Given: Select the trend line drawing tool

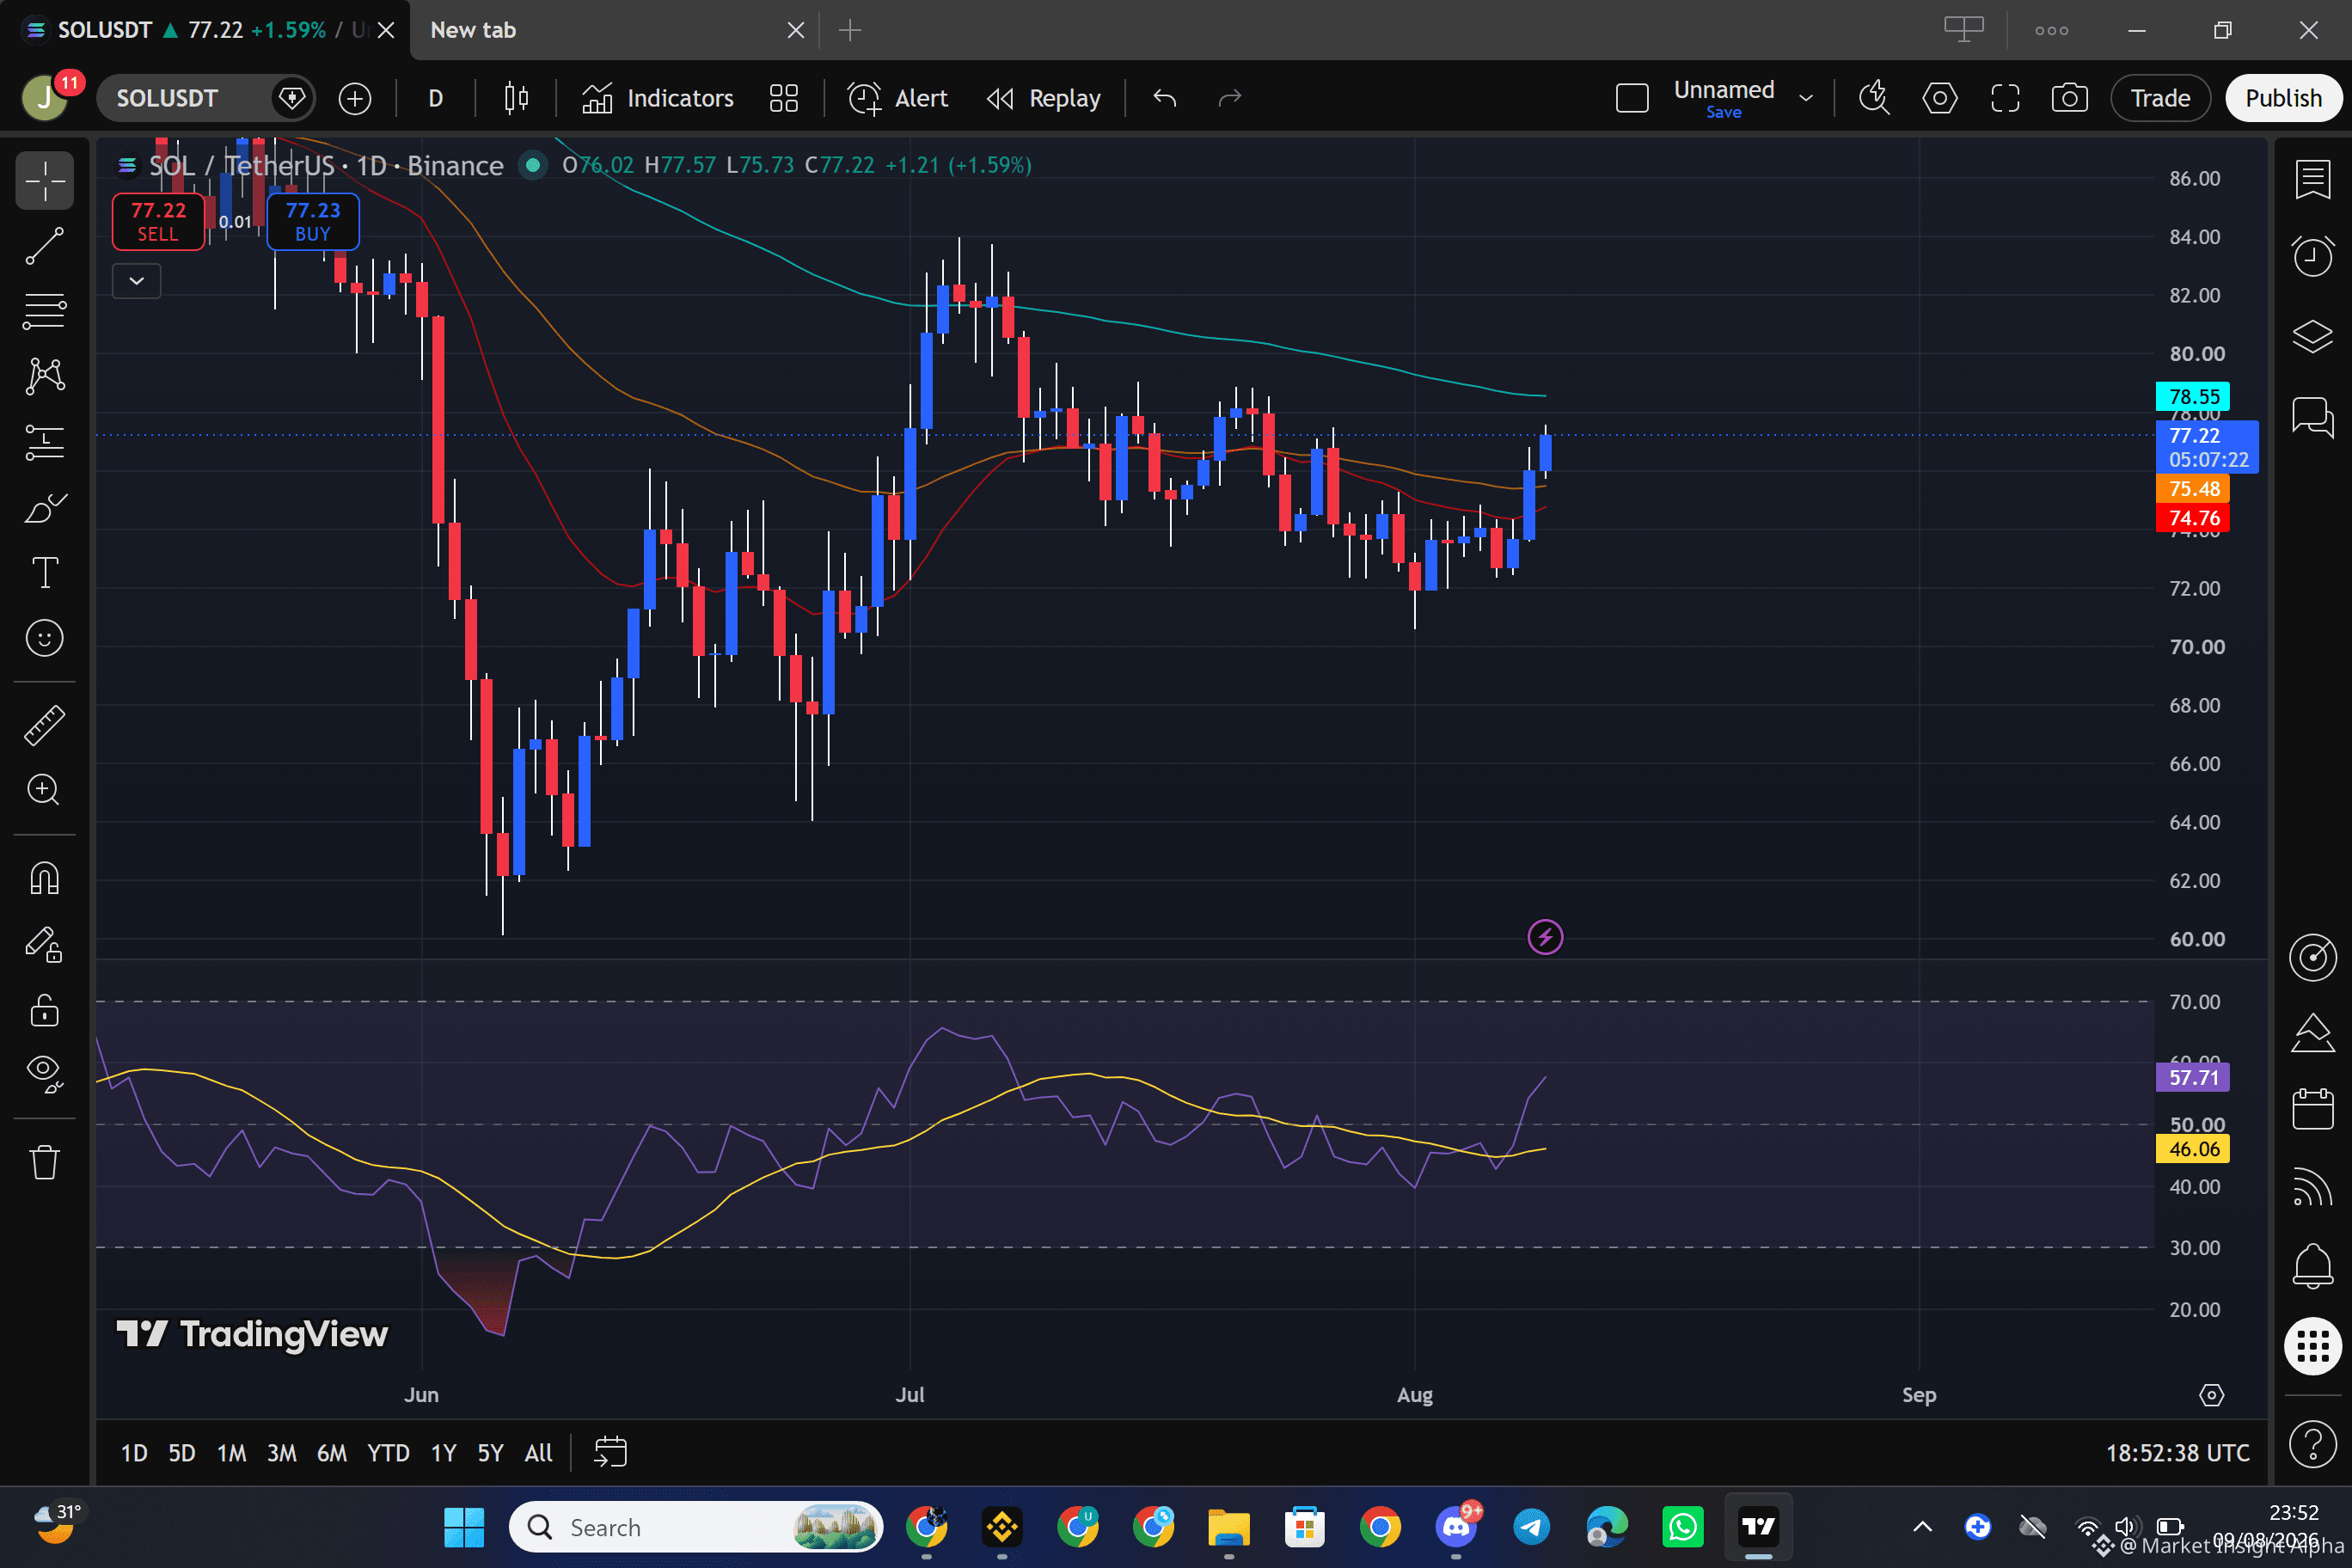Looking at the screenshot, I should pyautogui.click(x=44, y=246).
